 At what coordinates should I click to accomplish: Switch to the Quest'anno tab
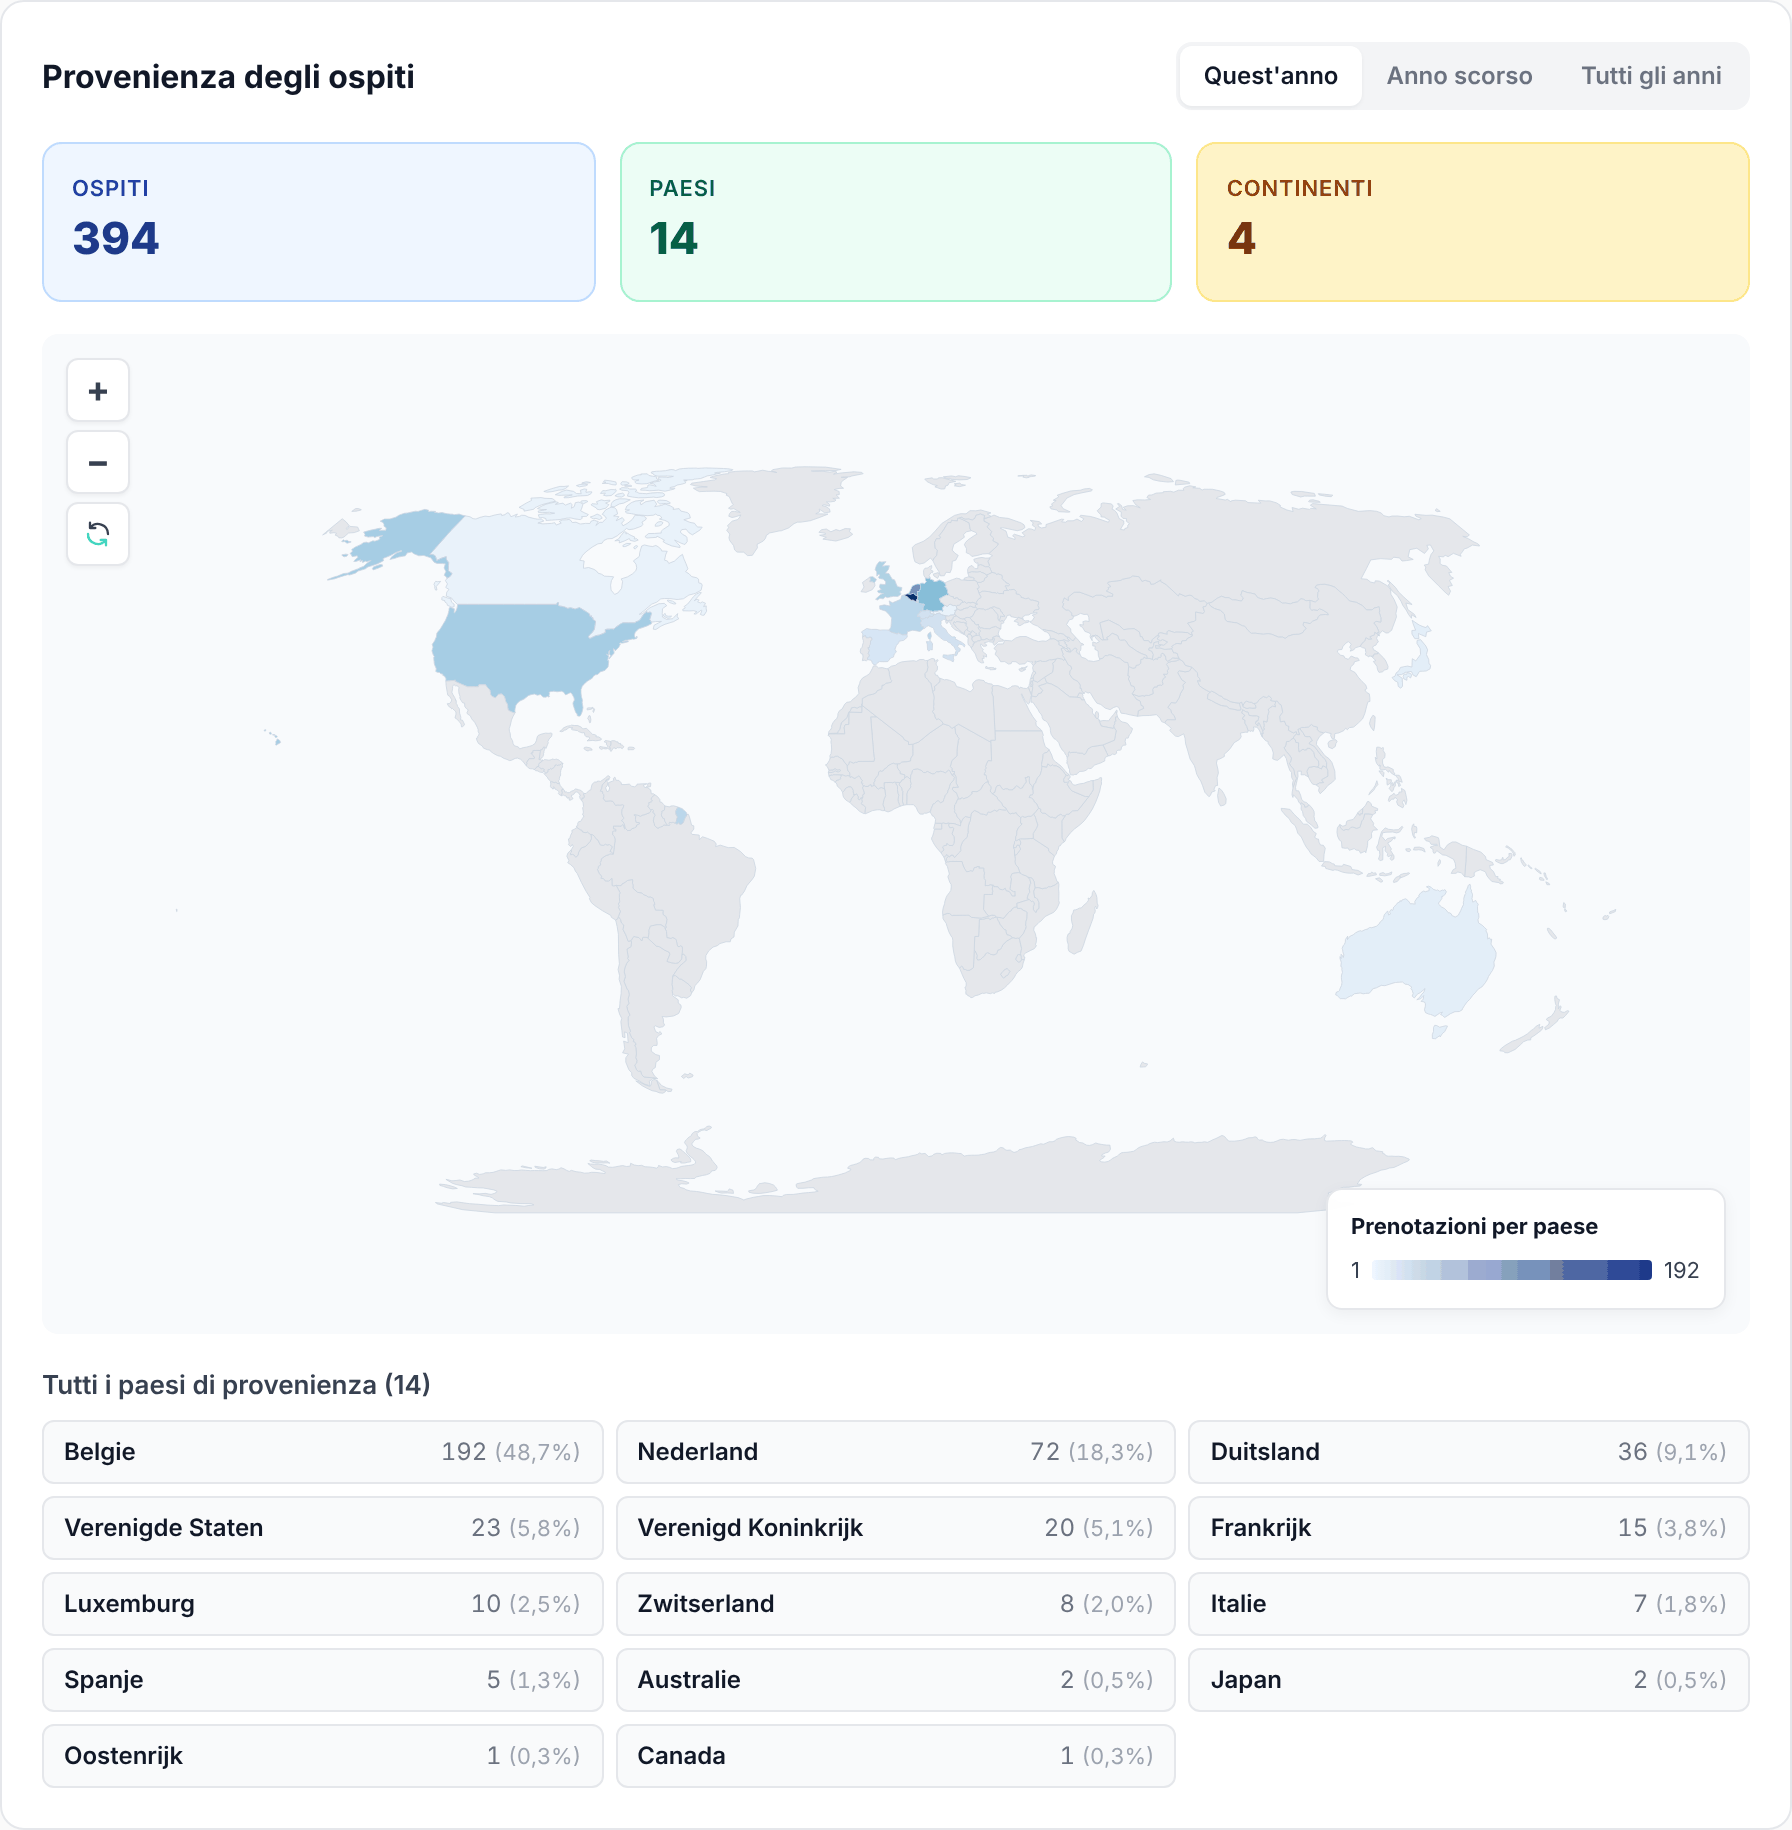(x=1270, y=76)
